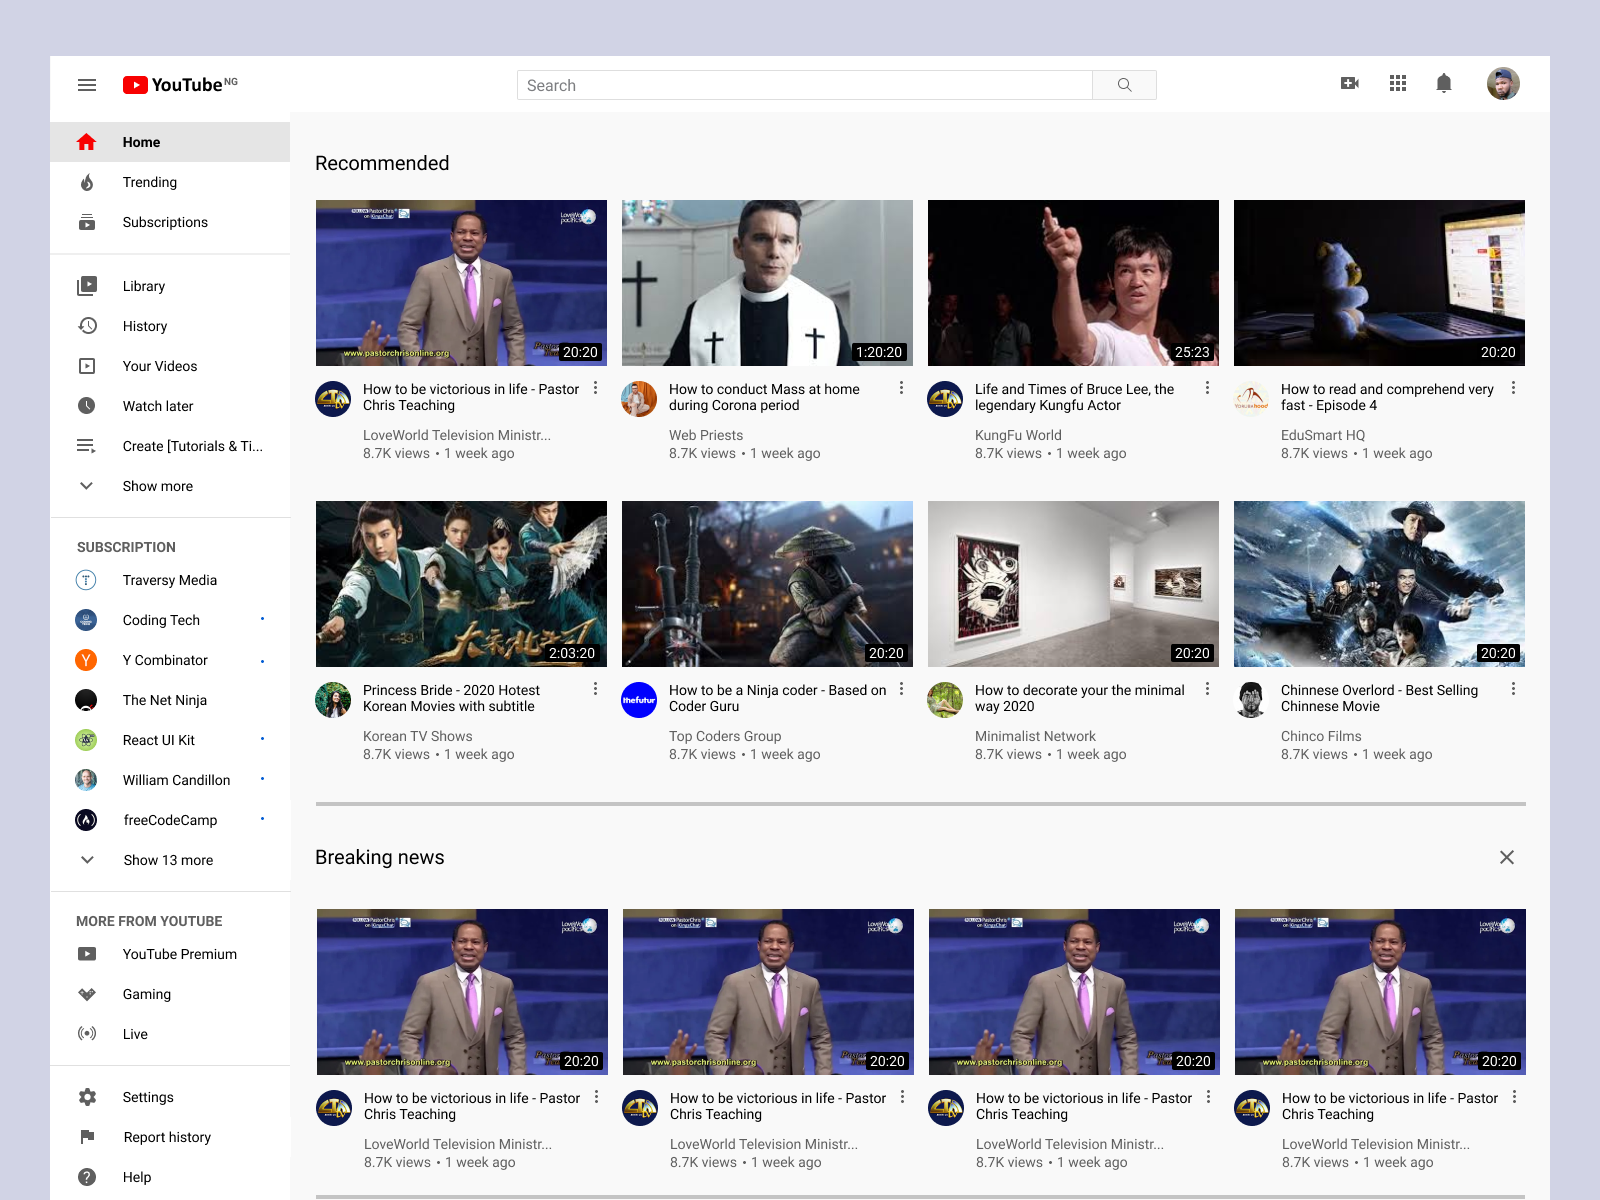This screenshot has width=1600, height=1200.
Task: Open Library from the sidebar
Action: click(143, 286)
